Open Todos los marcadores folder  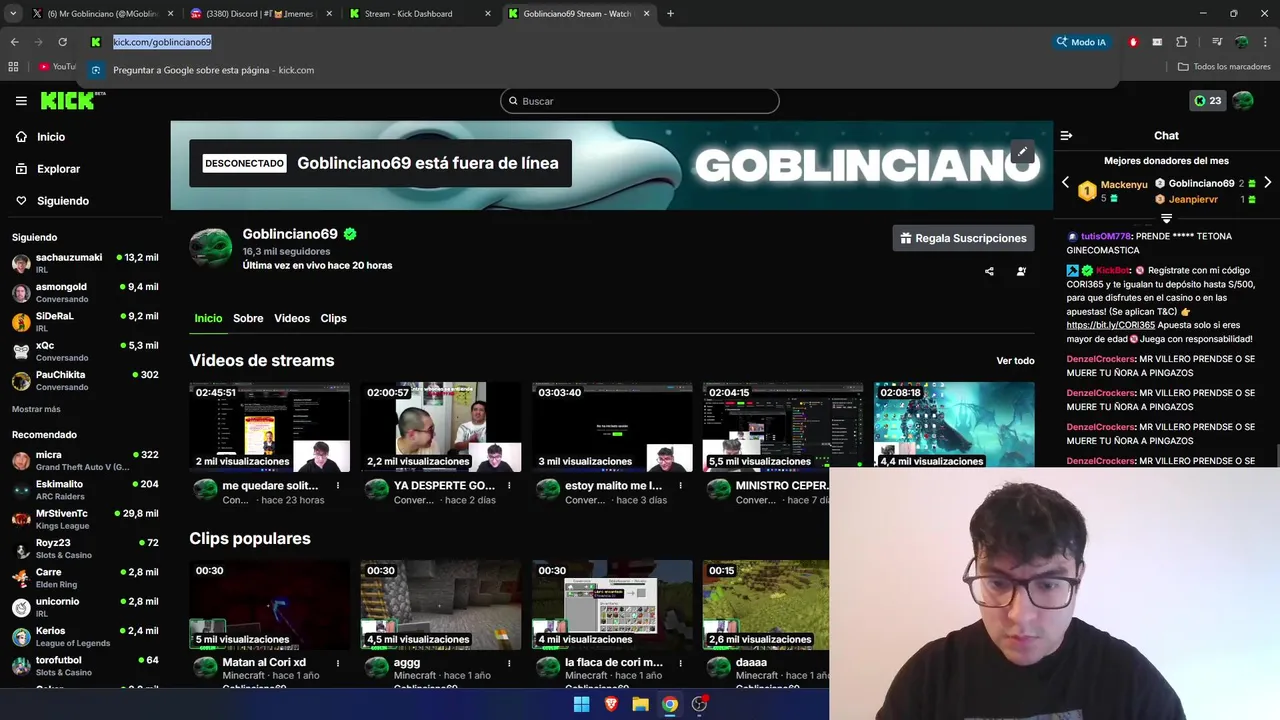[1224, 67]
